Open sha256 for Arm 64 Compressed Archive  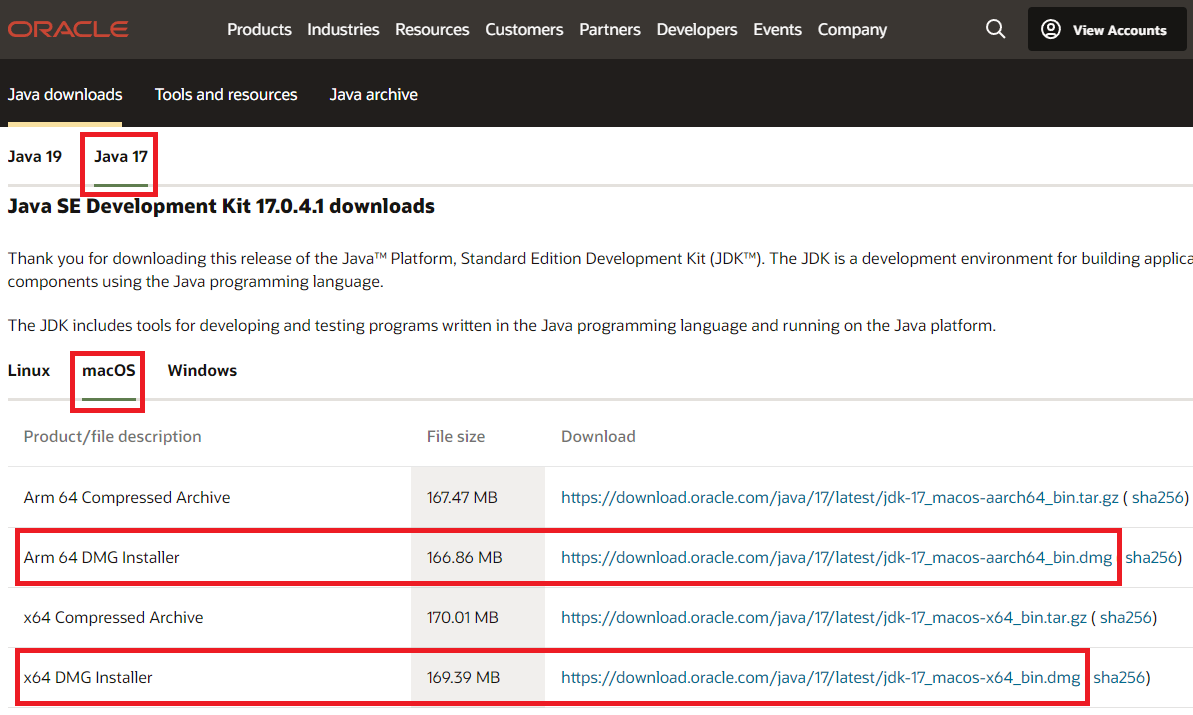point(1157,497)
